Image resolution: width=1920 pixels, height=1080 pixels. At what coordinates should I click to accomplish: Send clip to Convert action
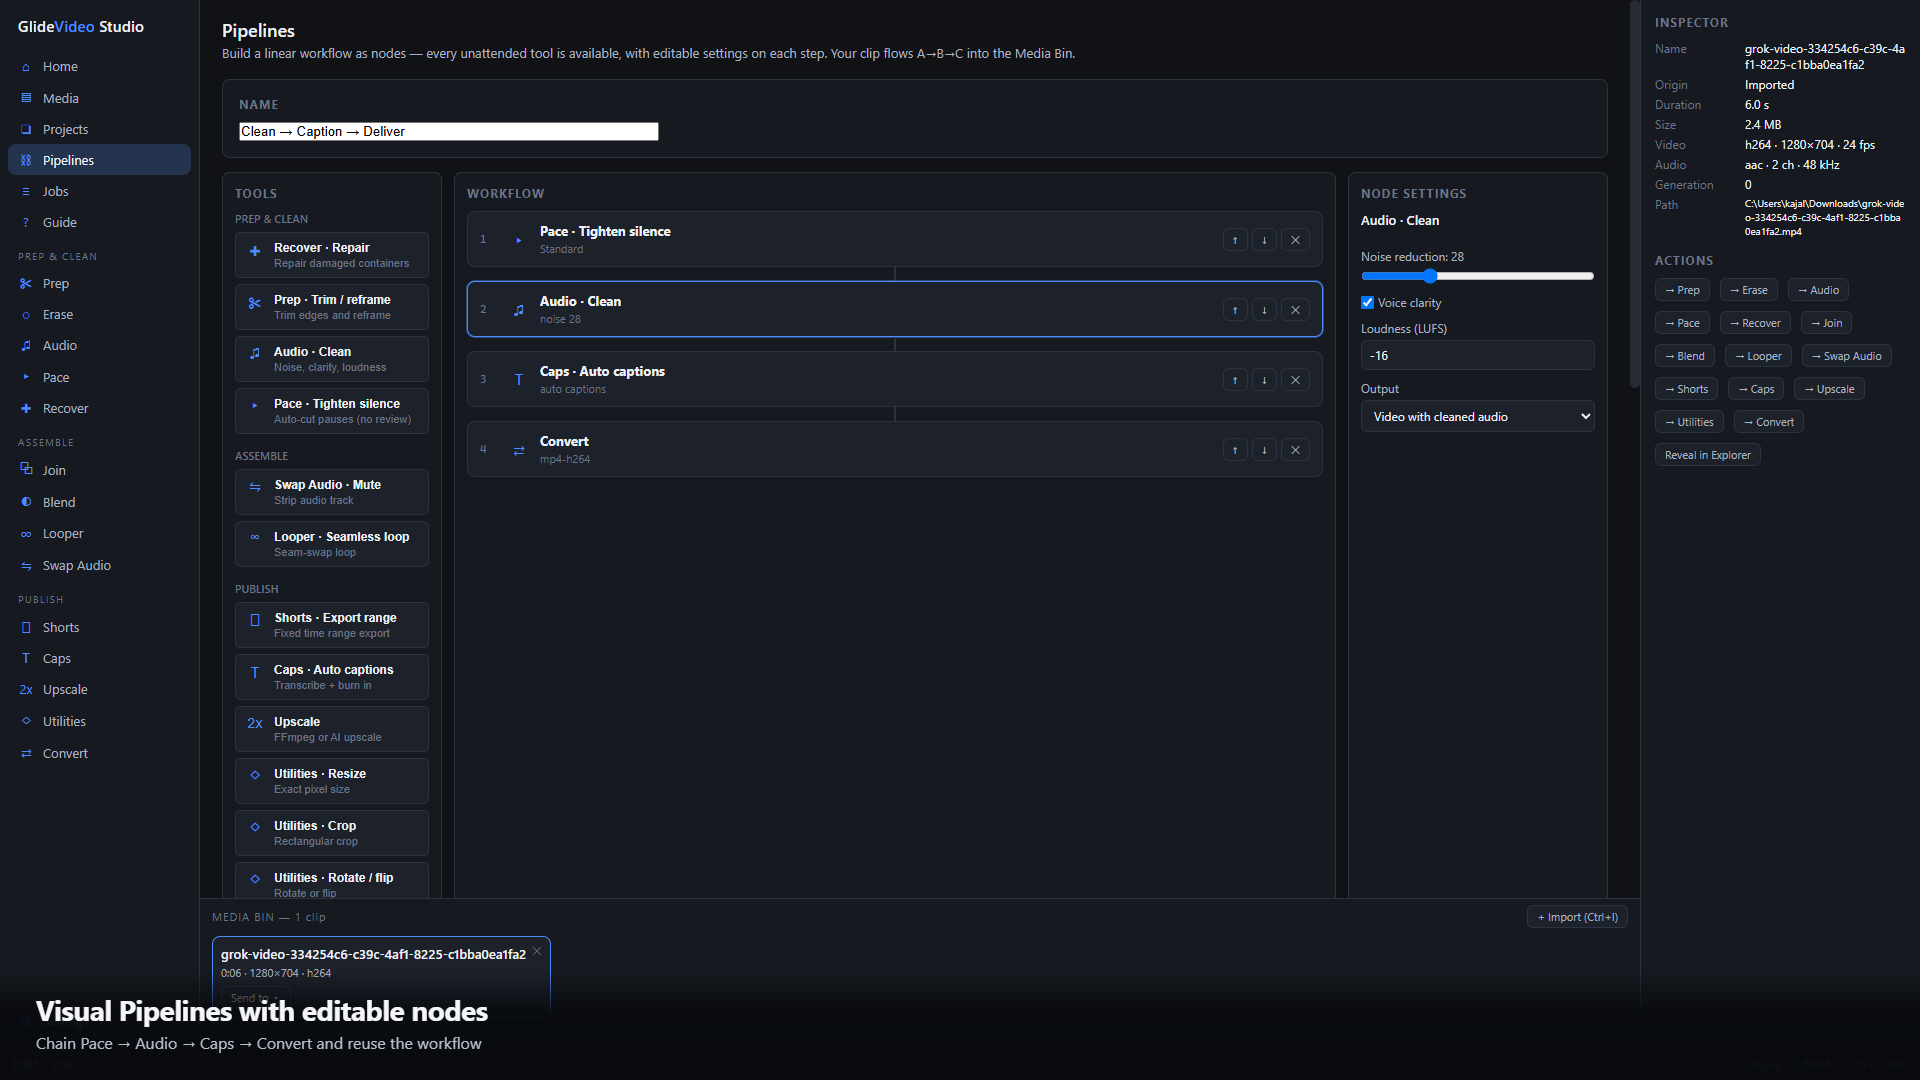click(x=1768, y=422)
